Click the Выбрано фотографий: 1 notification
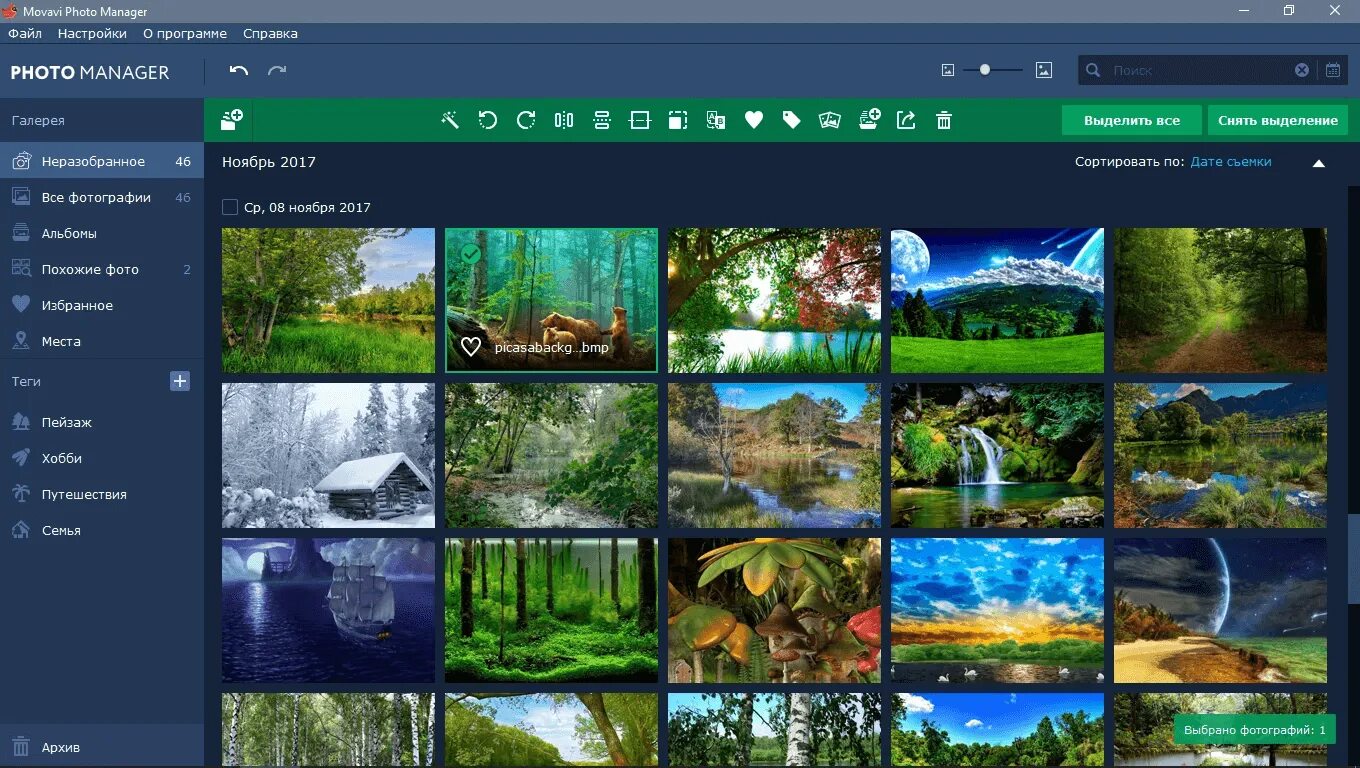The height and width of the screenshot is (768, 1360). 1254,729
